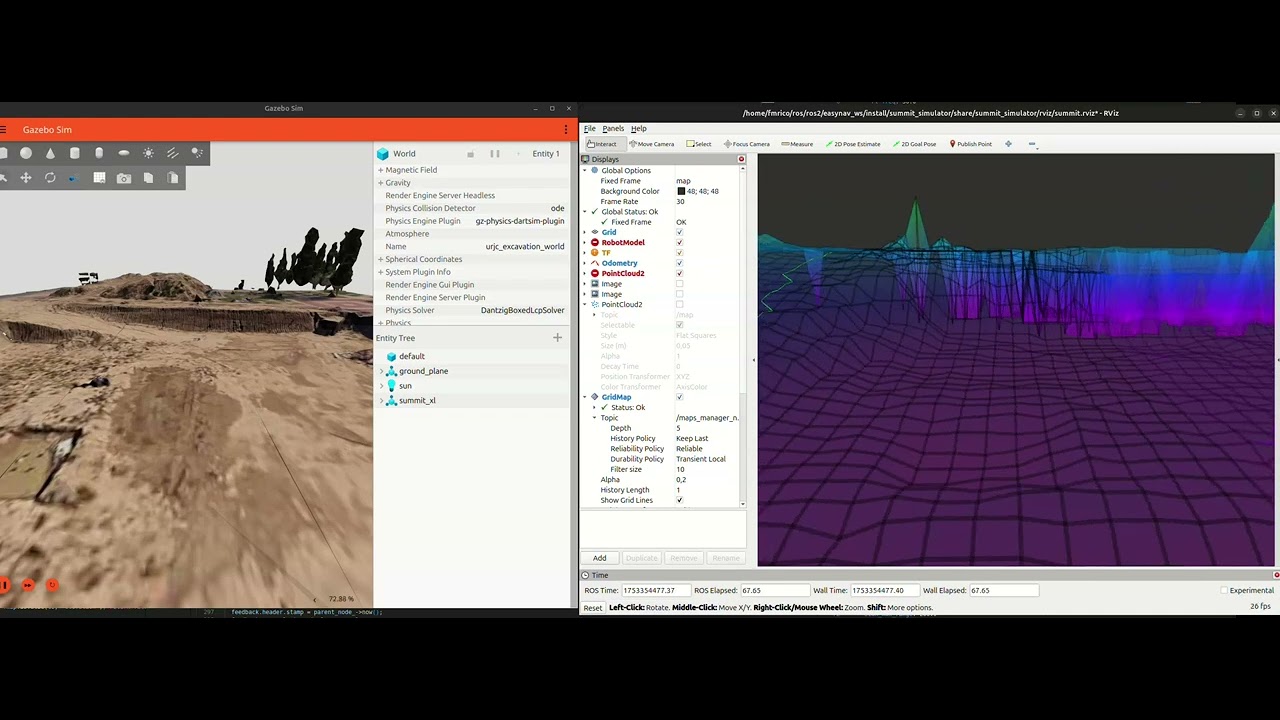
Task: Toggle the Odometry display checkbox
Action: click(680, 263)
